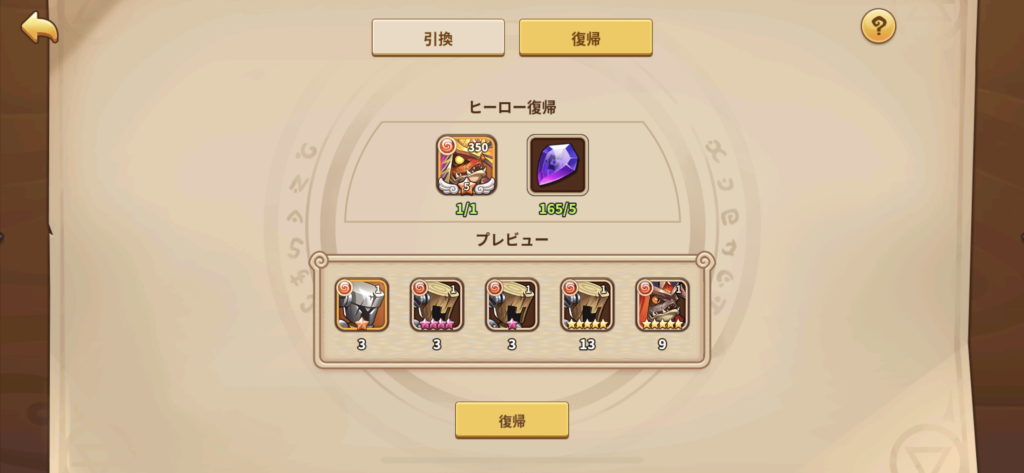
Task: Choose the wooden puppet with quantity 13
Action: click(x=587, y=305)
